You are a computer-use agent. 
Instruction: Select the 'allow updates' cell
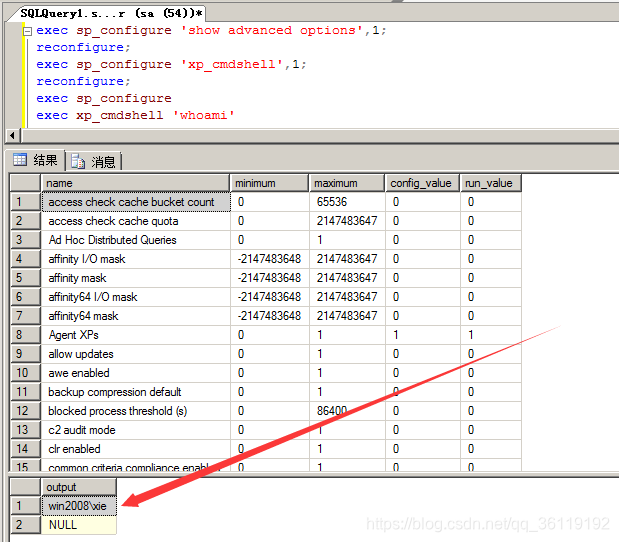136,354
